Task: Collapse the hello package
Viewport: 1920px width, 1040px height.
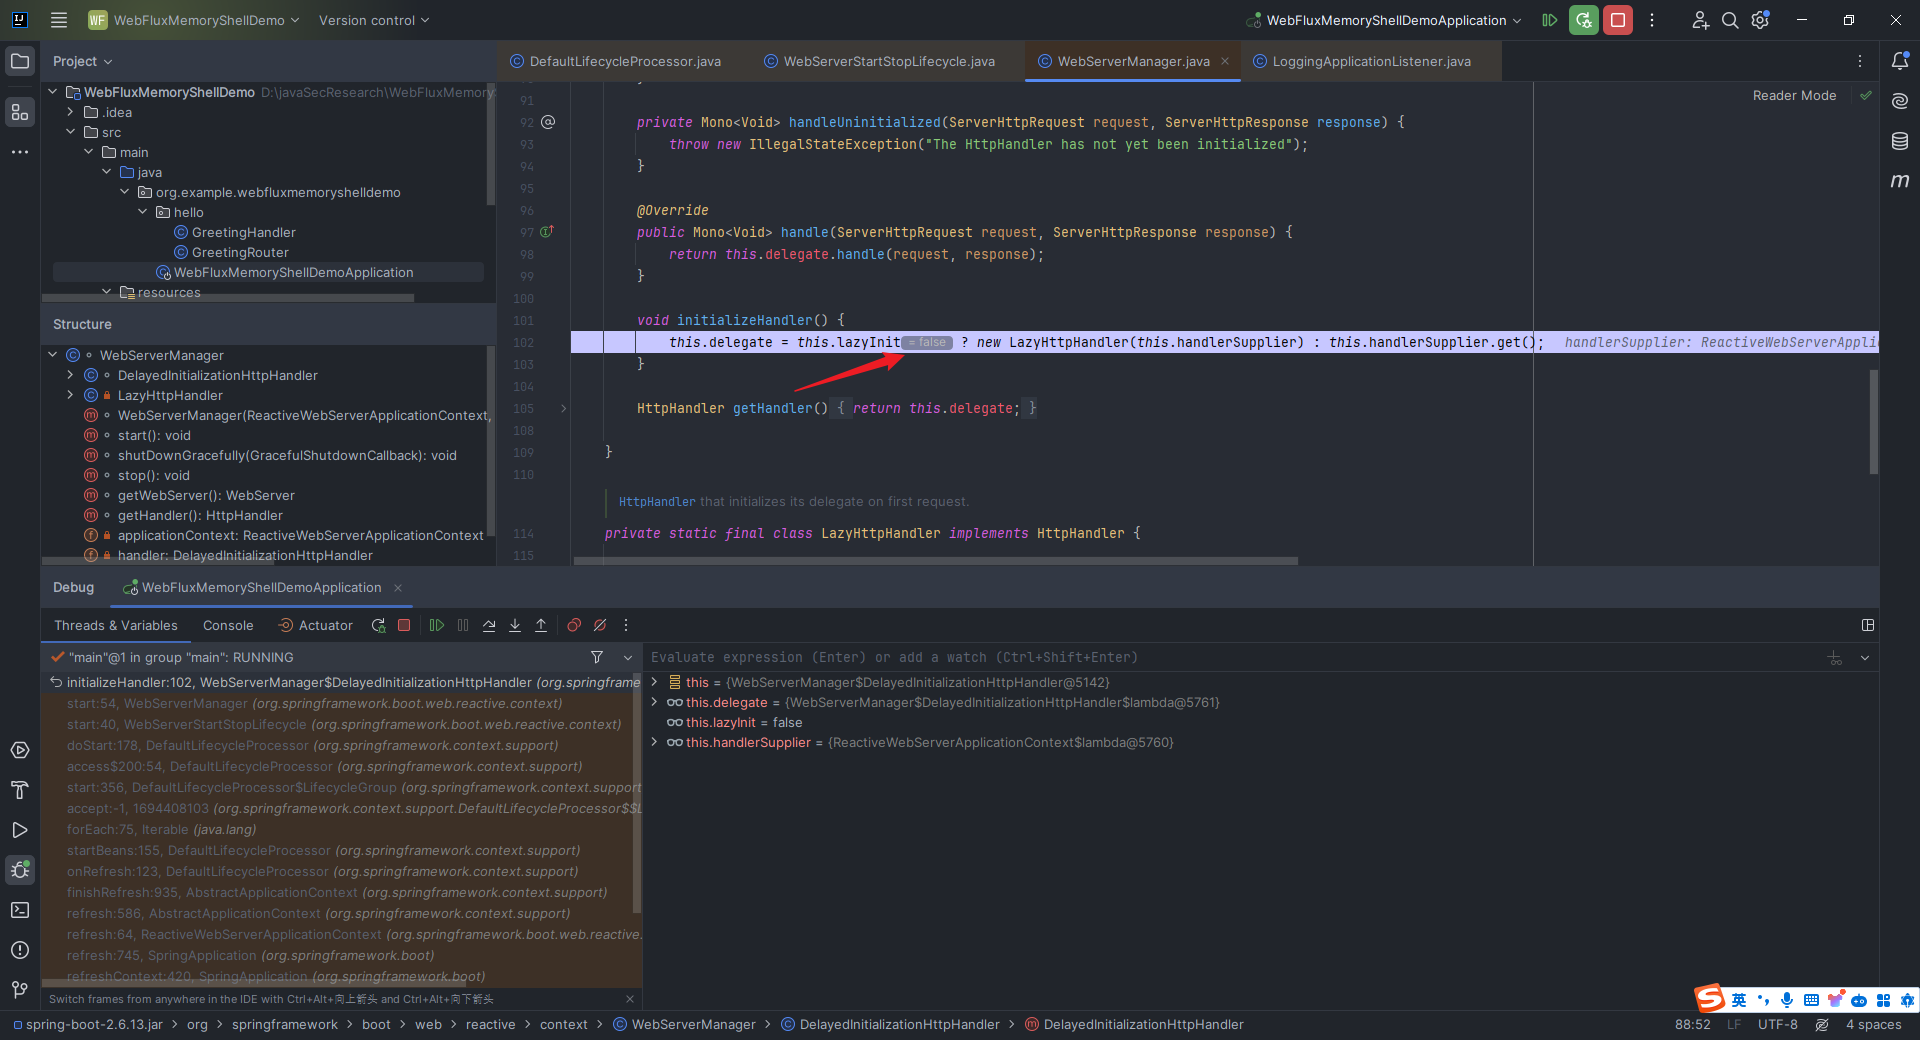Action: (143, 212)
